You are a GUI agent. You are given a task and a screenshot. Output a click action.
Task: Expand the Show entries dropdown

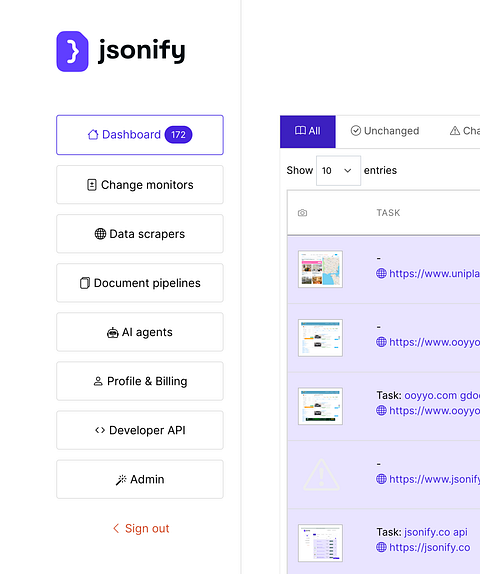pyautogui.click(x=338, y=171)
